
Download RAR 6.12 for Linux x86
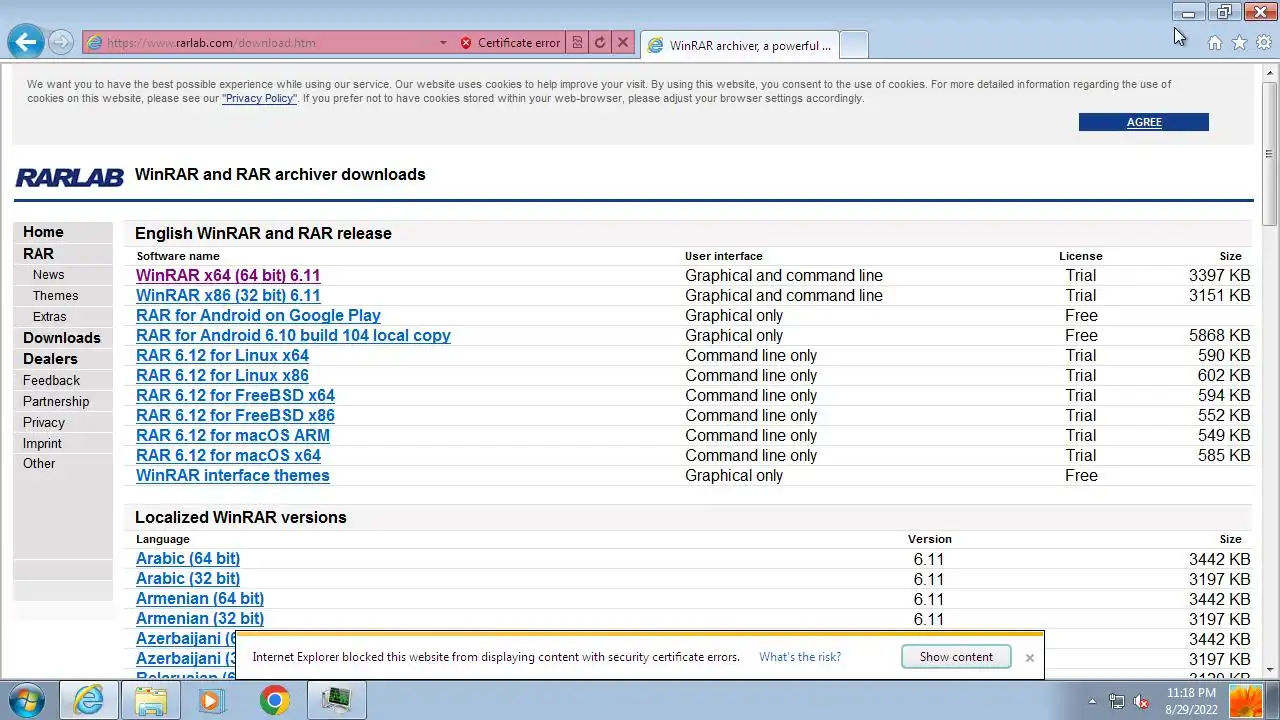pyautogui.click(x=222, y=375)
